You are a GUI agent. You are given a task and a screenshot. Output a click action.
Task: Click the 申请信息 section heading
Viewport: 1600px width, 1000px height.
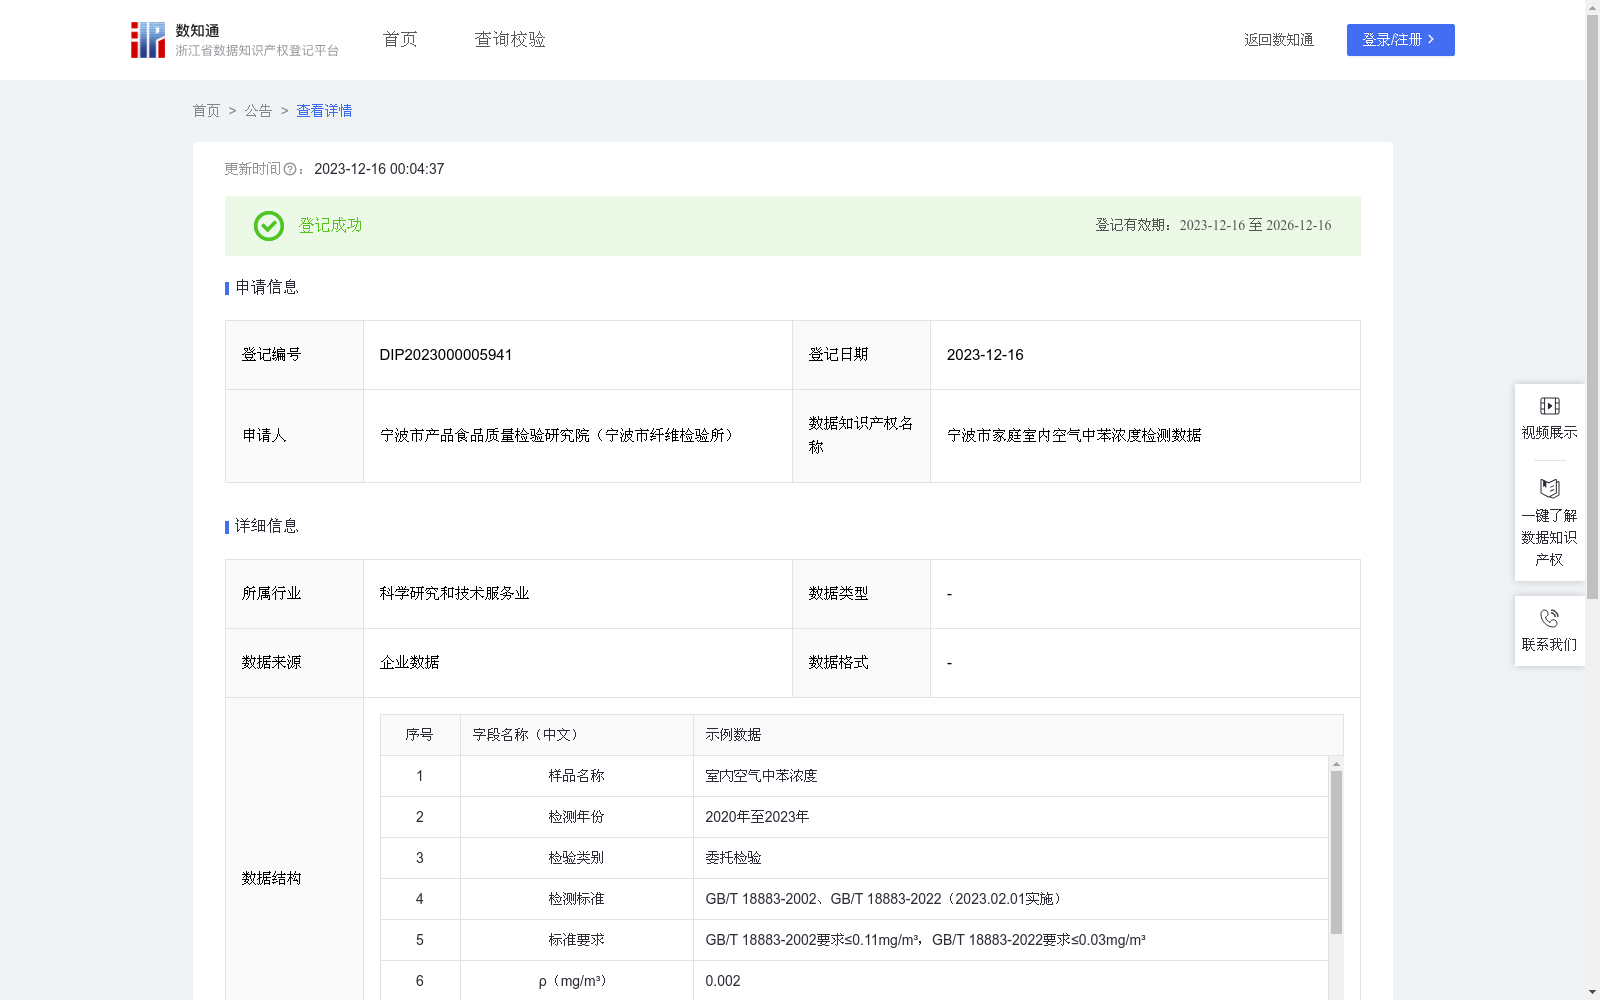(266, 287)
